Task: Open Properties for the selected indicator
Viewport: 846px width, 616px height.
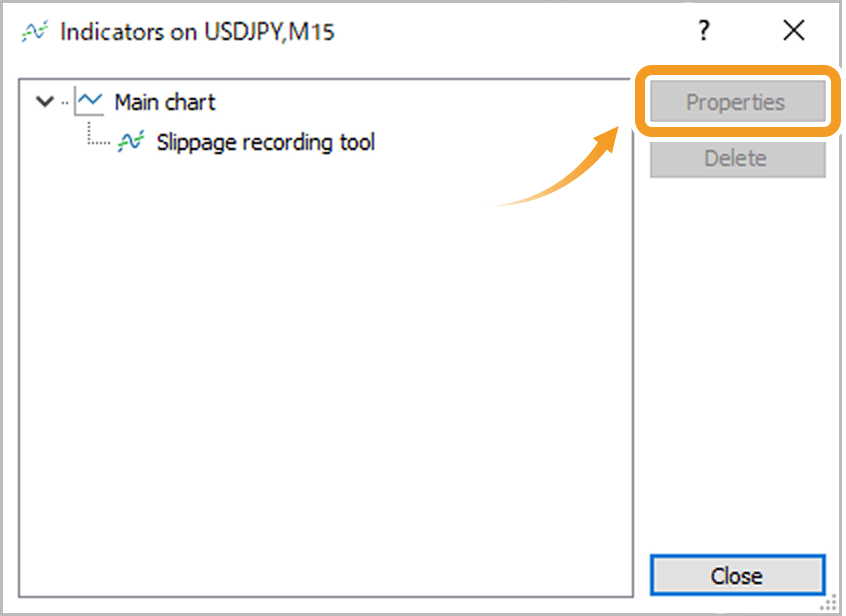Action: [x=736, y=102]
